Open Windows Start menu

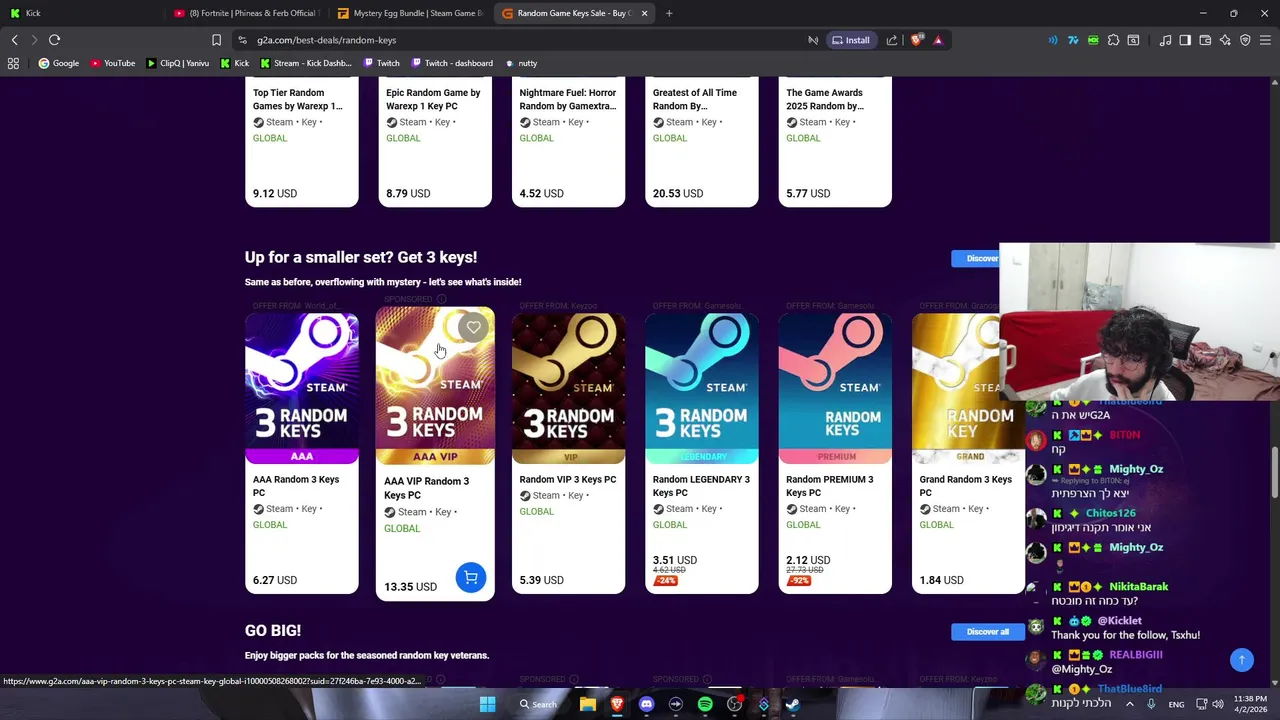point(487,704)
